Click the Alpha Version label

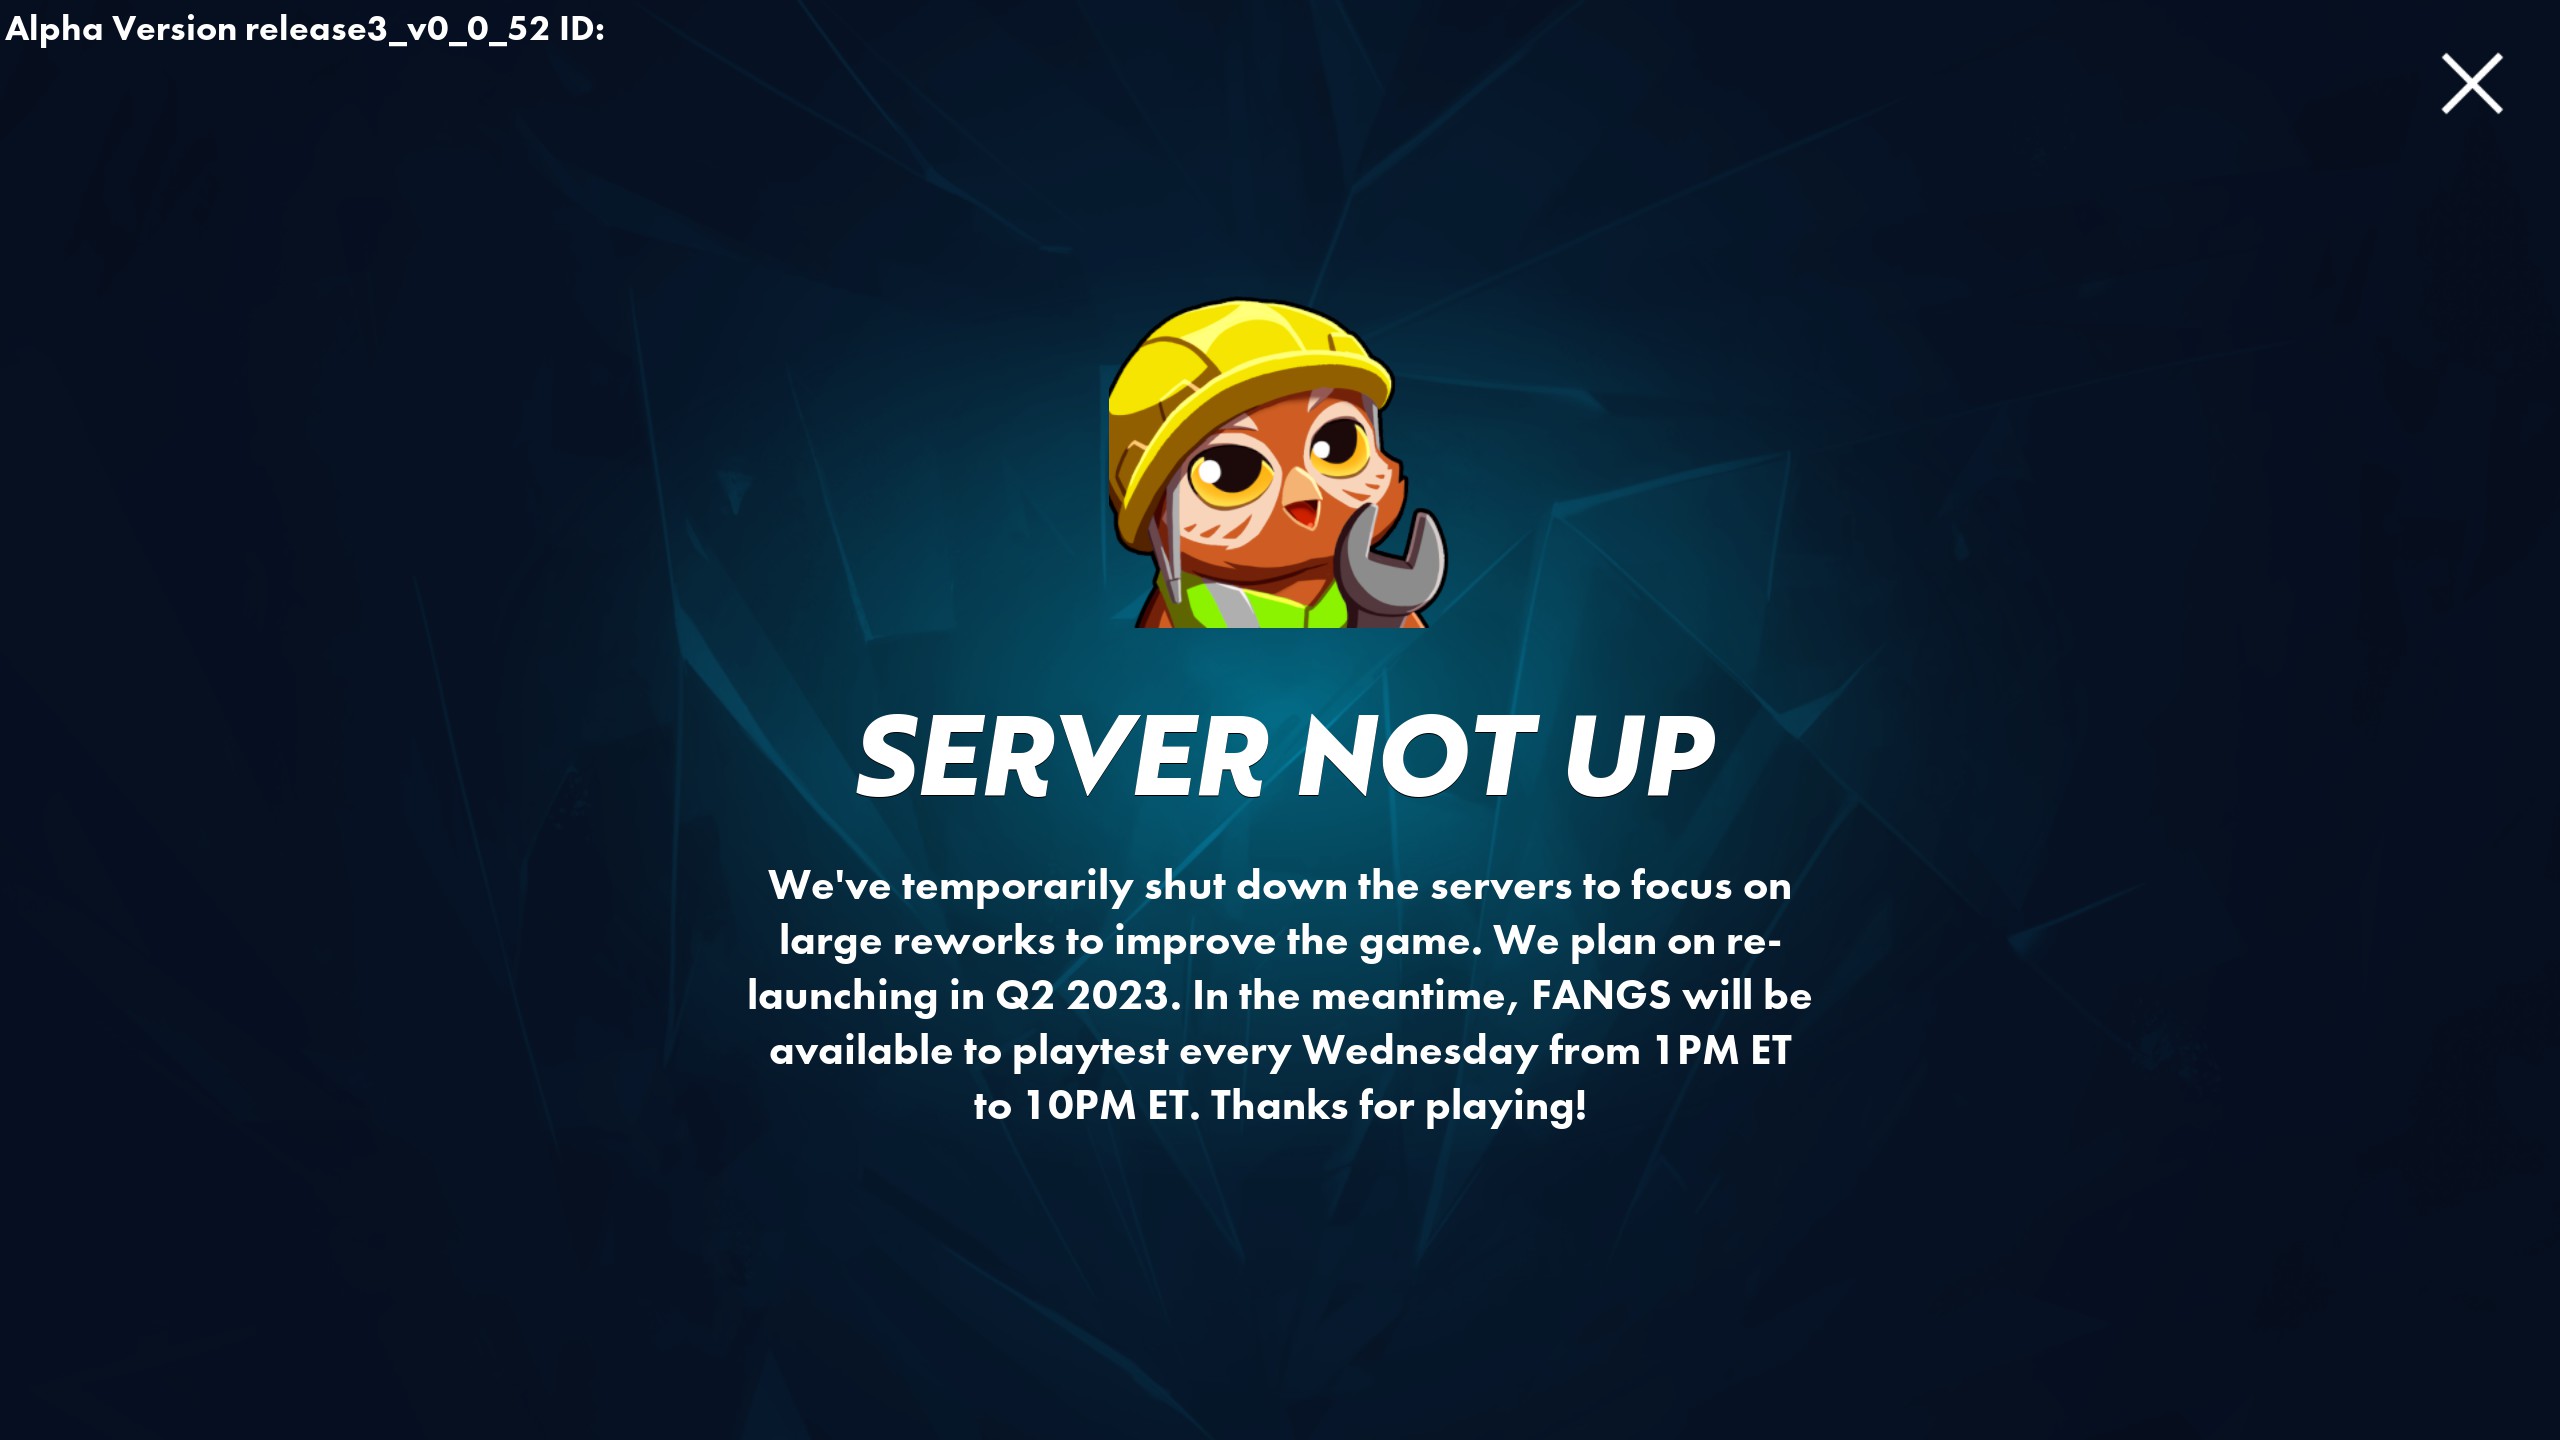click(120, 29)
